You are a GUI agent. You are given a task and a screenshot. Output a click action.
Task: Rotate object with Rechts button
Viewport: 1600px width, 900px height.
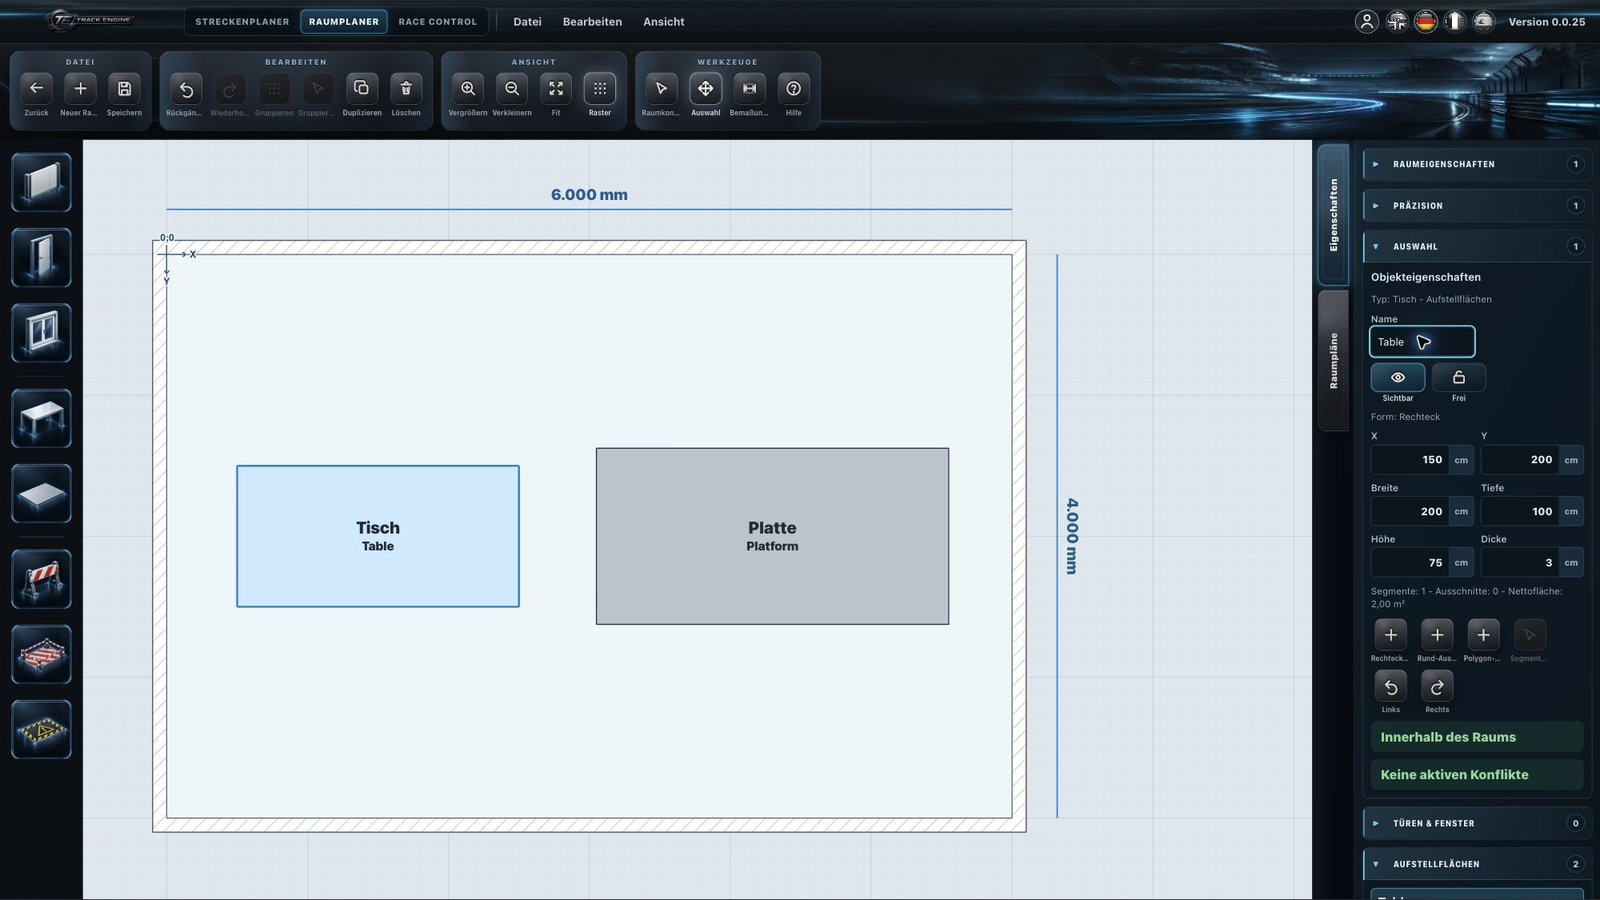(x=1437, y=687)
